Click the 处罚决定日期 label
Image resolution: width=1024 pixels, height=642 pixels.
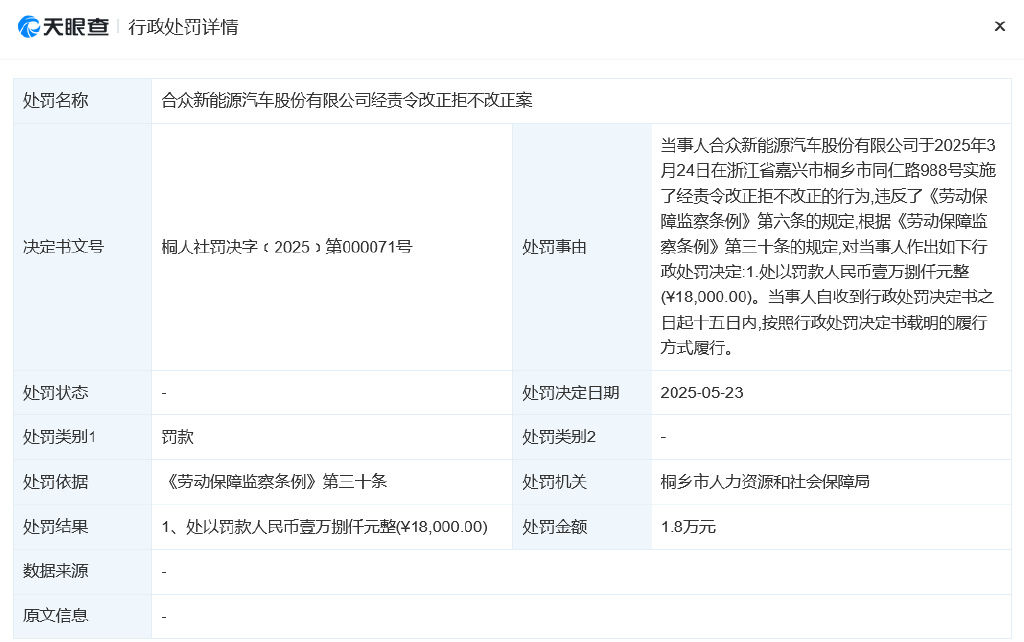[x=570, y=393]
